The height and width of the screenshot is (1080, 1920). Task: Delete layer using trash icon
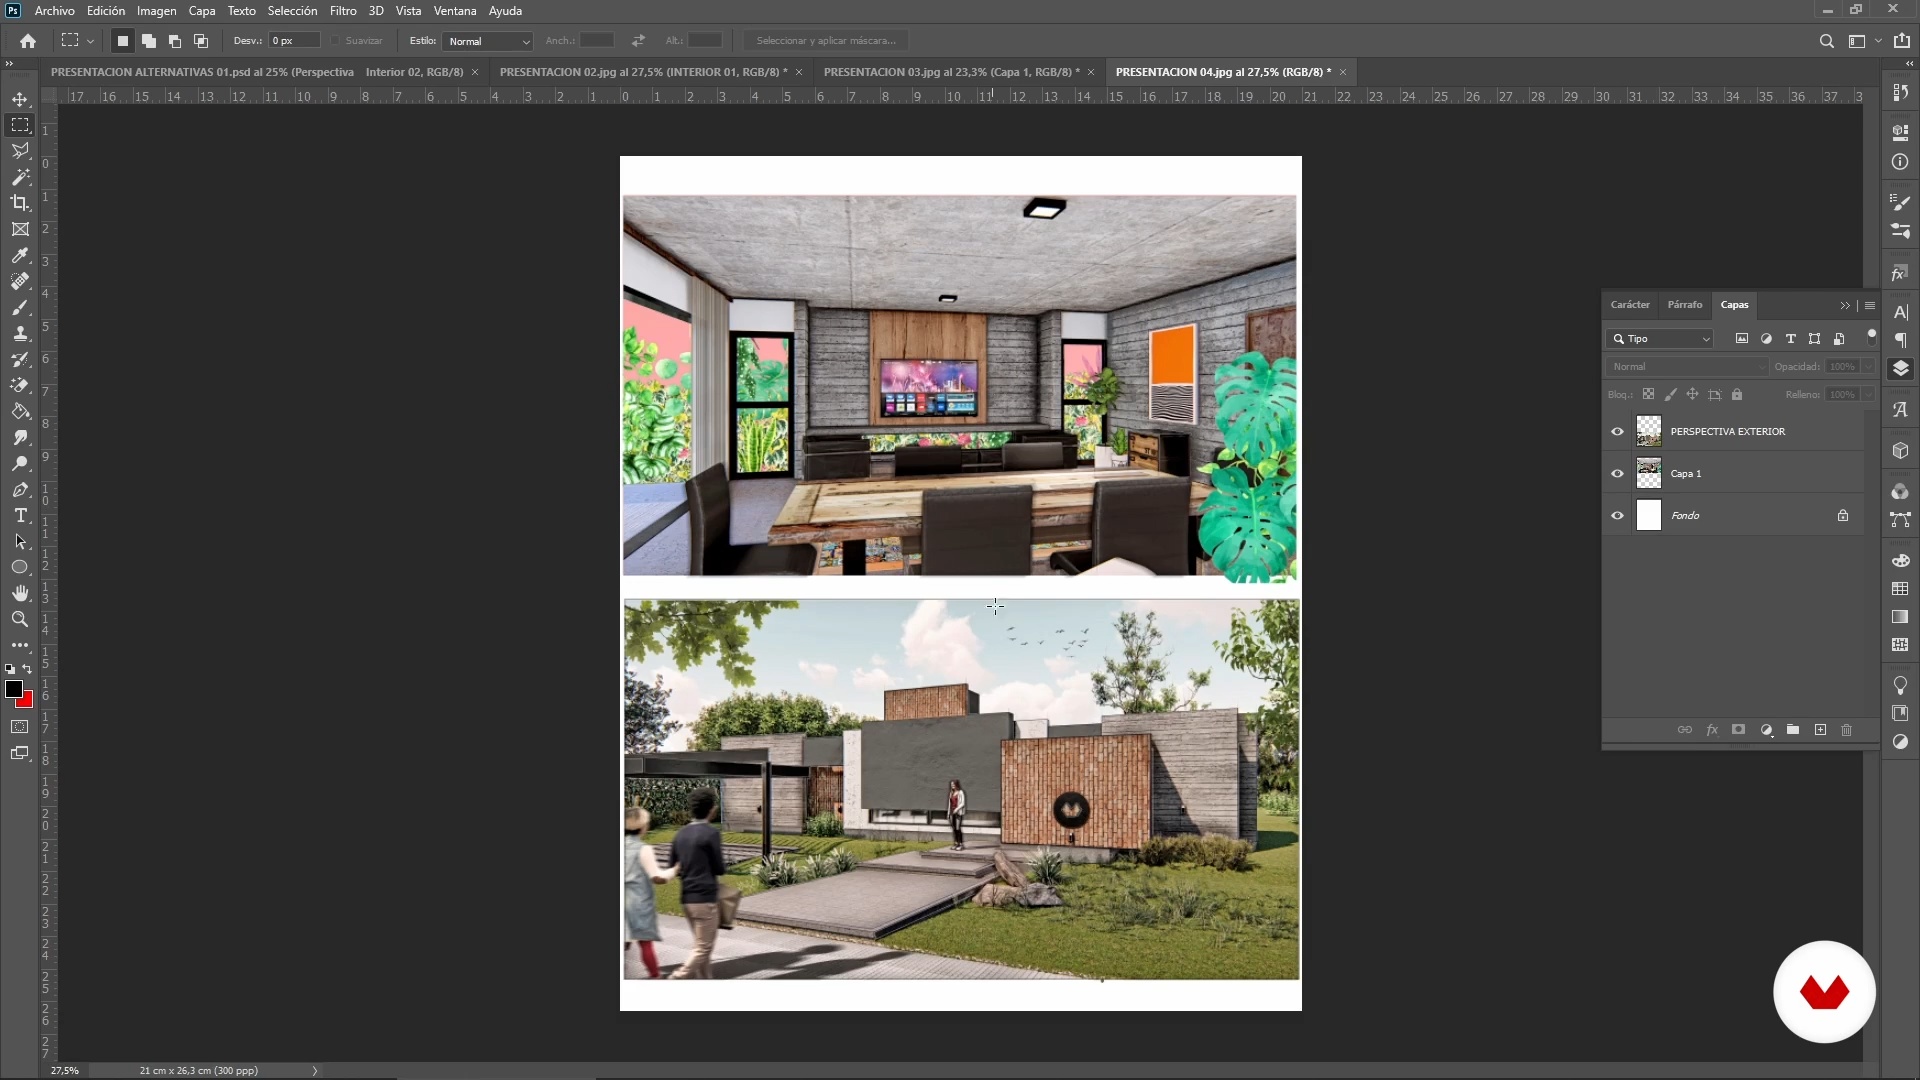pyautogui.click(x=1847, y=730)
